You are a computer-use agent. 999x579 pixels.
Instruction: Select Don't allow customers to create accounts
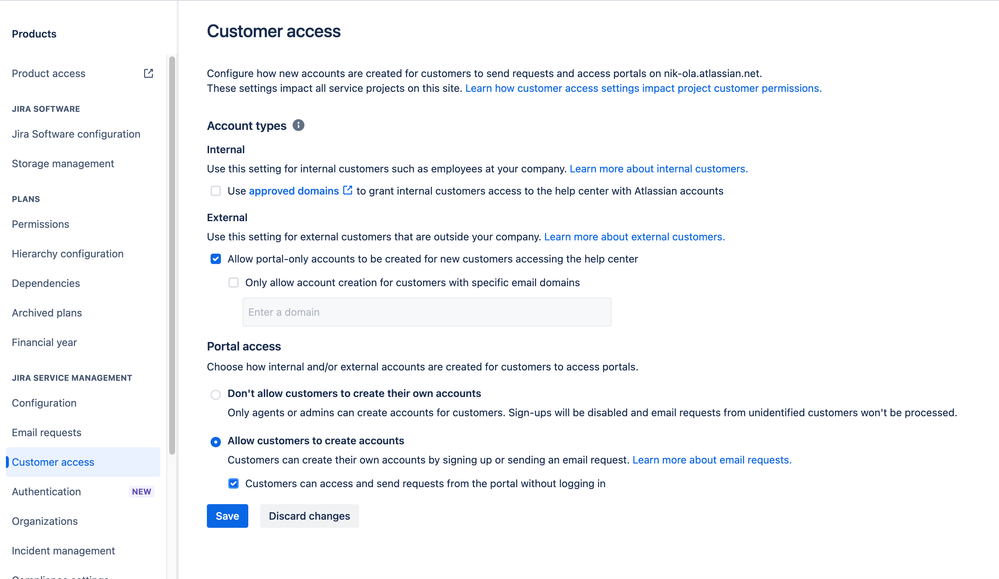tap(216, 394)
